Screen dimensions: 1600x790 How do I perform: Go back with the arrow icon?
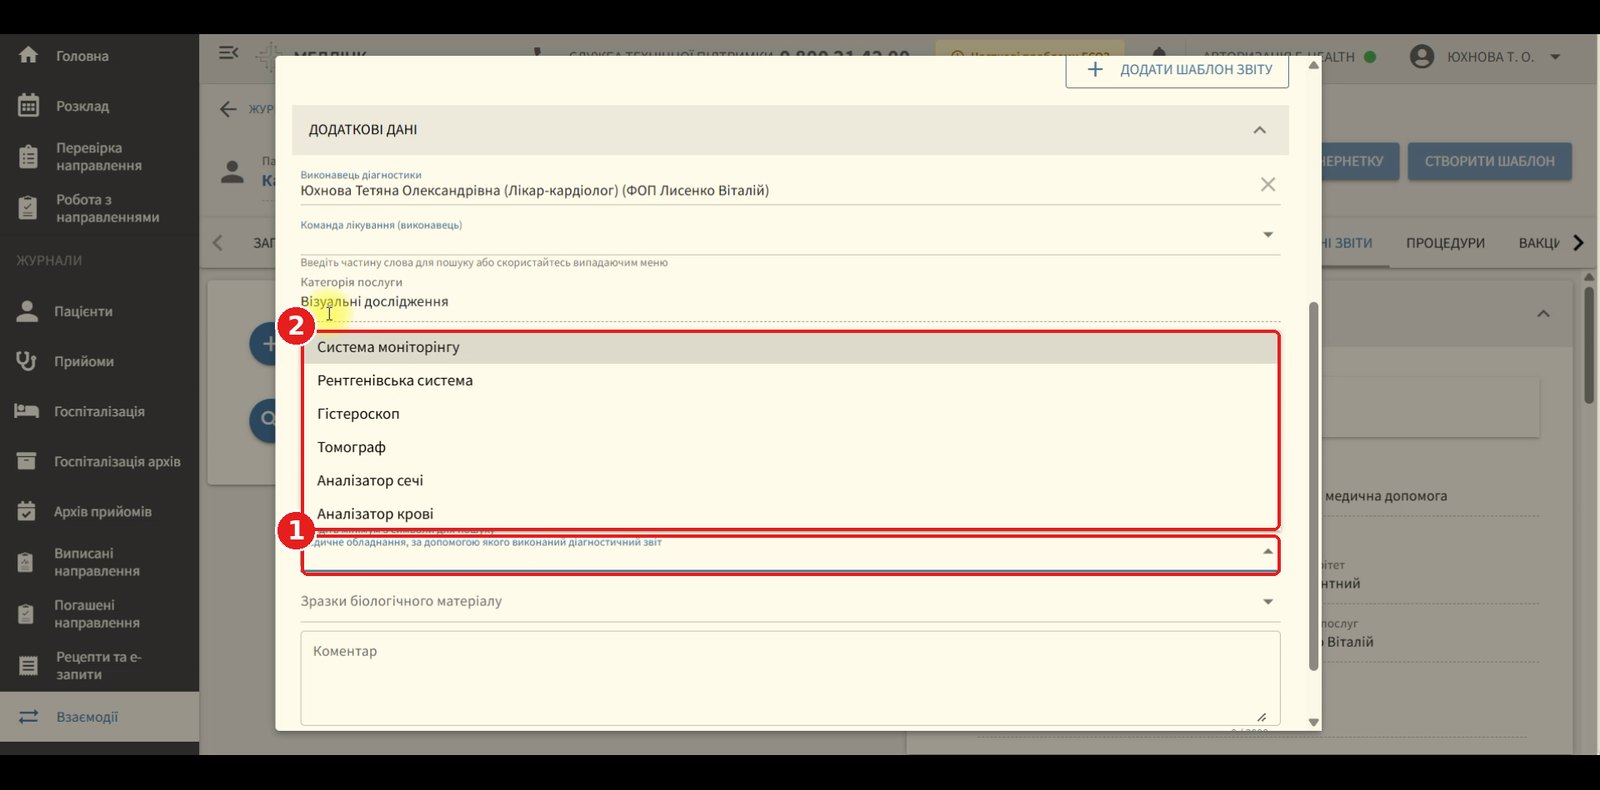pyautogui.click(x=228, y=109)
